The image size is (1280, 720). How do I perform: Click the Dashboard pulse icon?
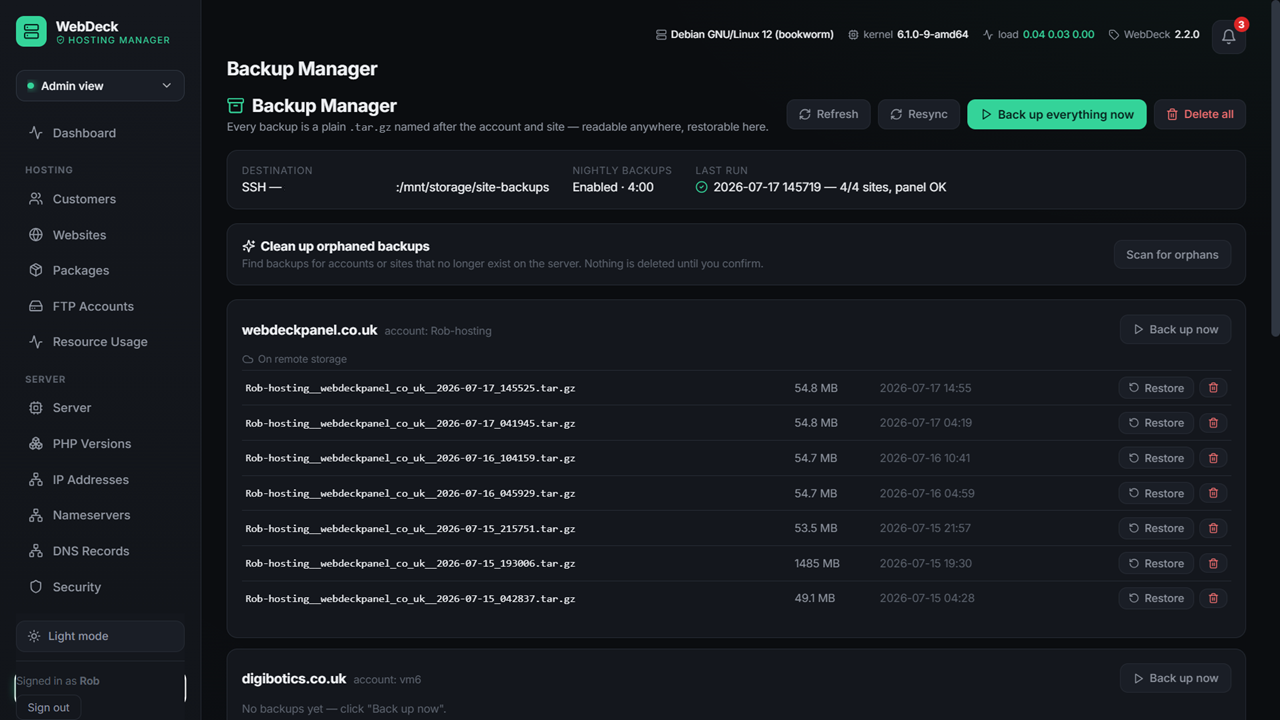point(36,133)
